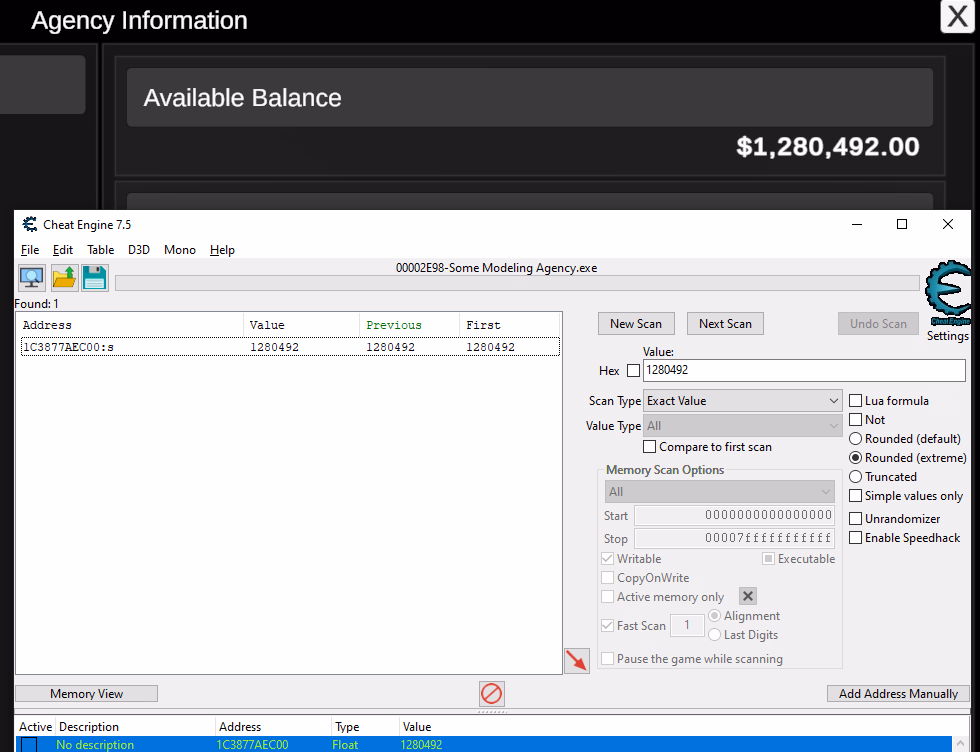980x752 pixels.
Task: Open the Edit menu
Action: point(62,250)
